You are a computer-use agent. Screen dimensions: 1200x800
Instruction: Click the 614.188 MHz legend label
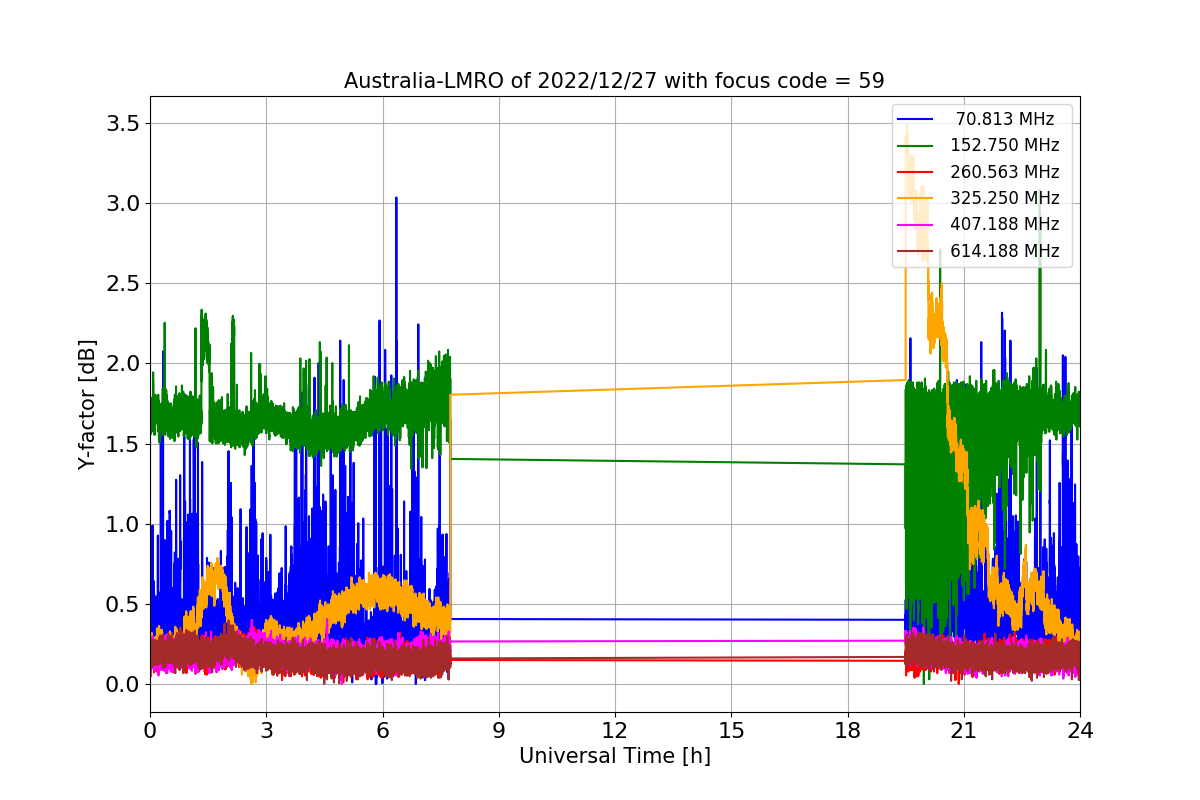1005,251
